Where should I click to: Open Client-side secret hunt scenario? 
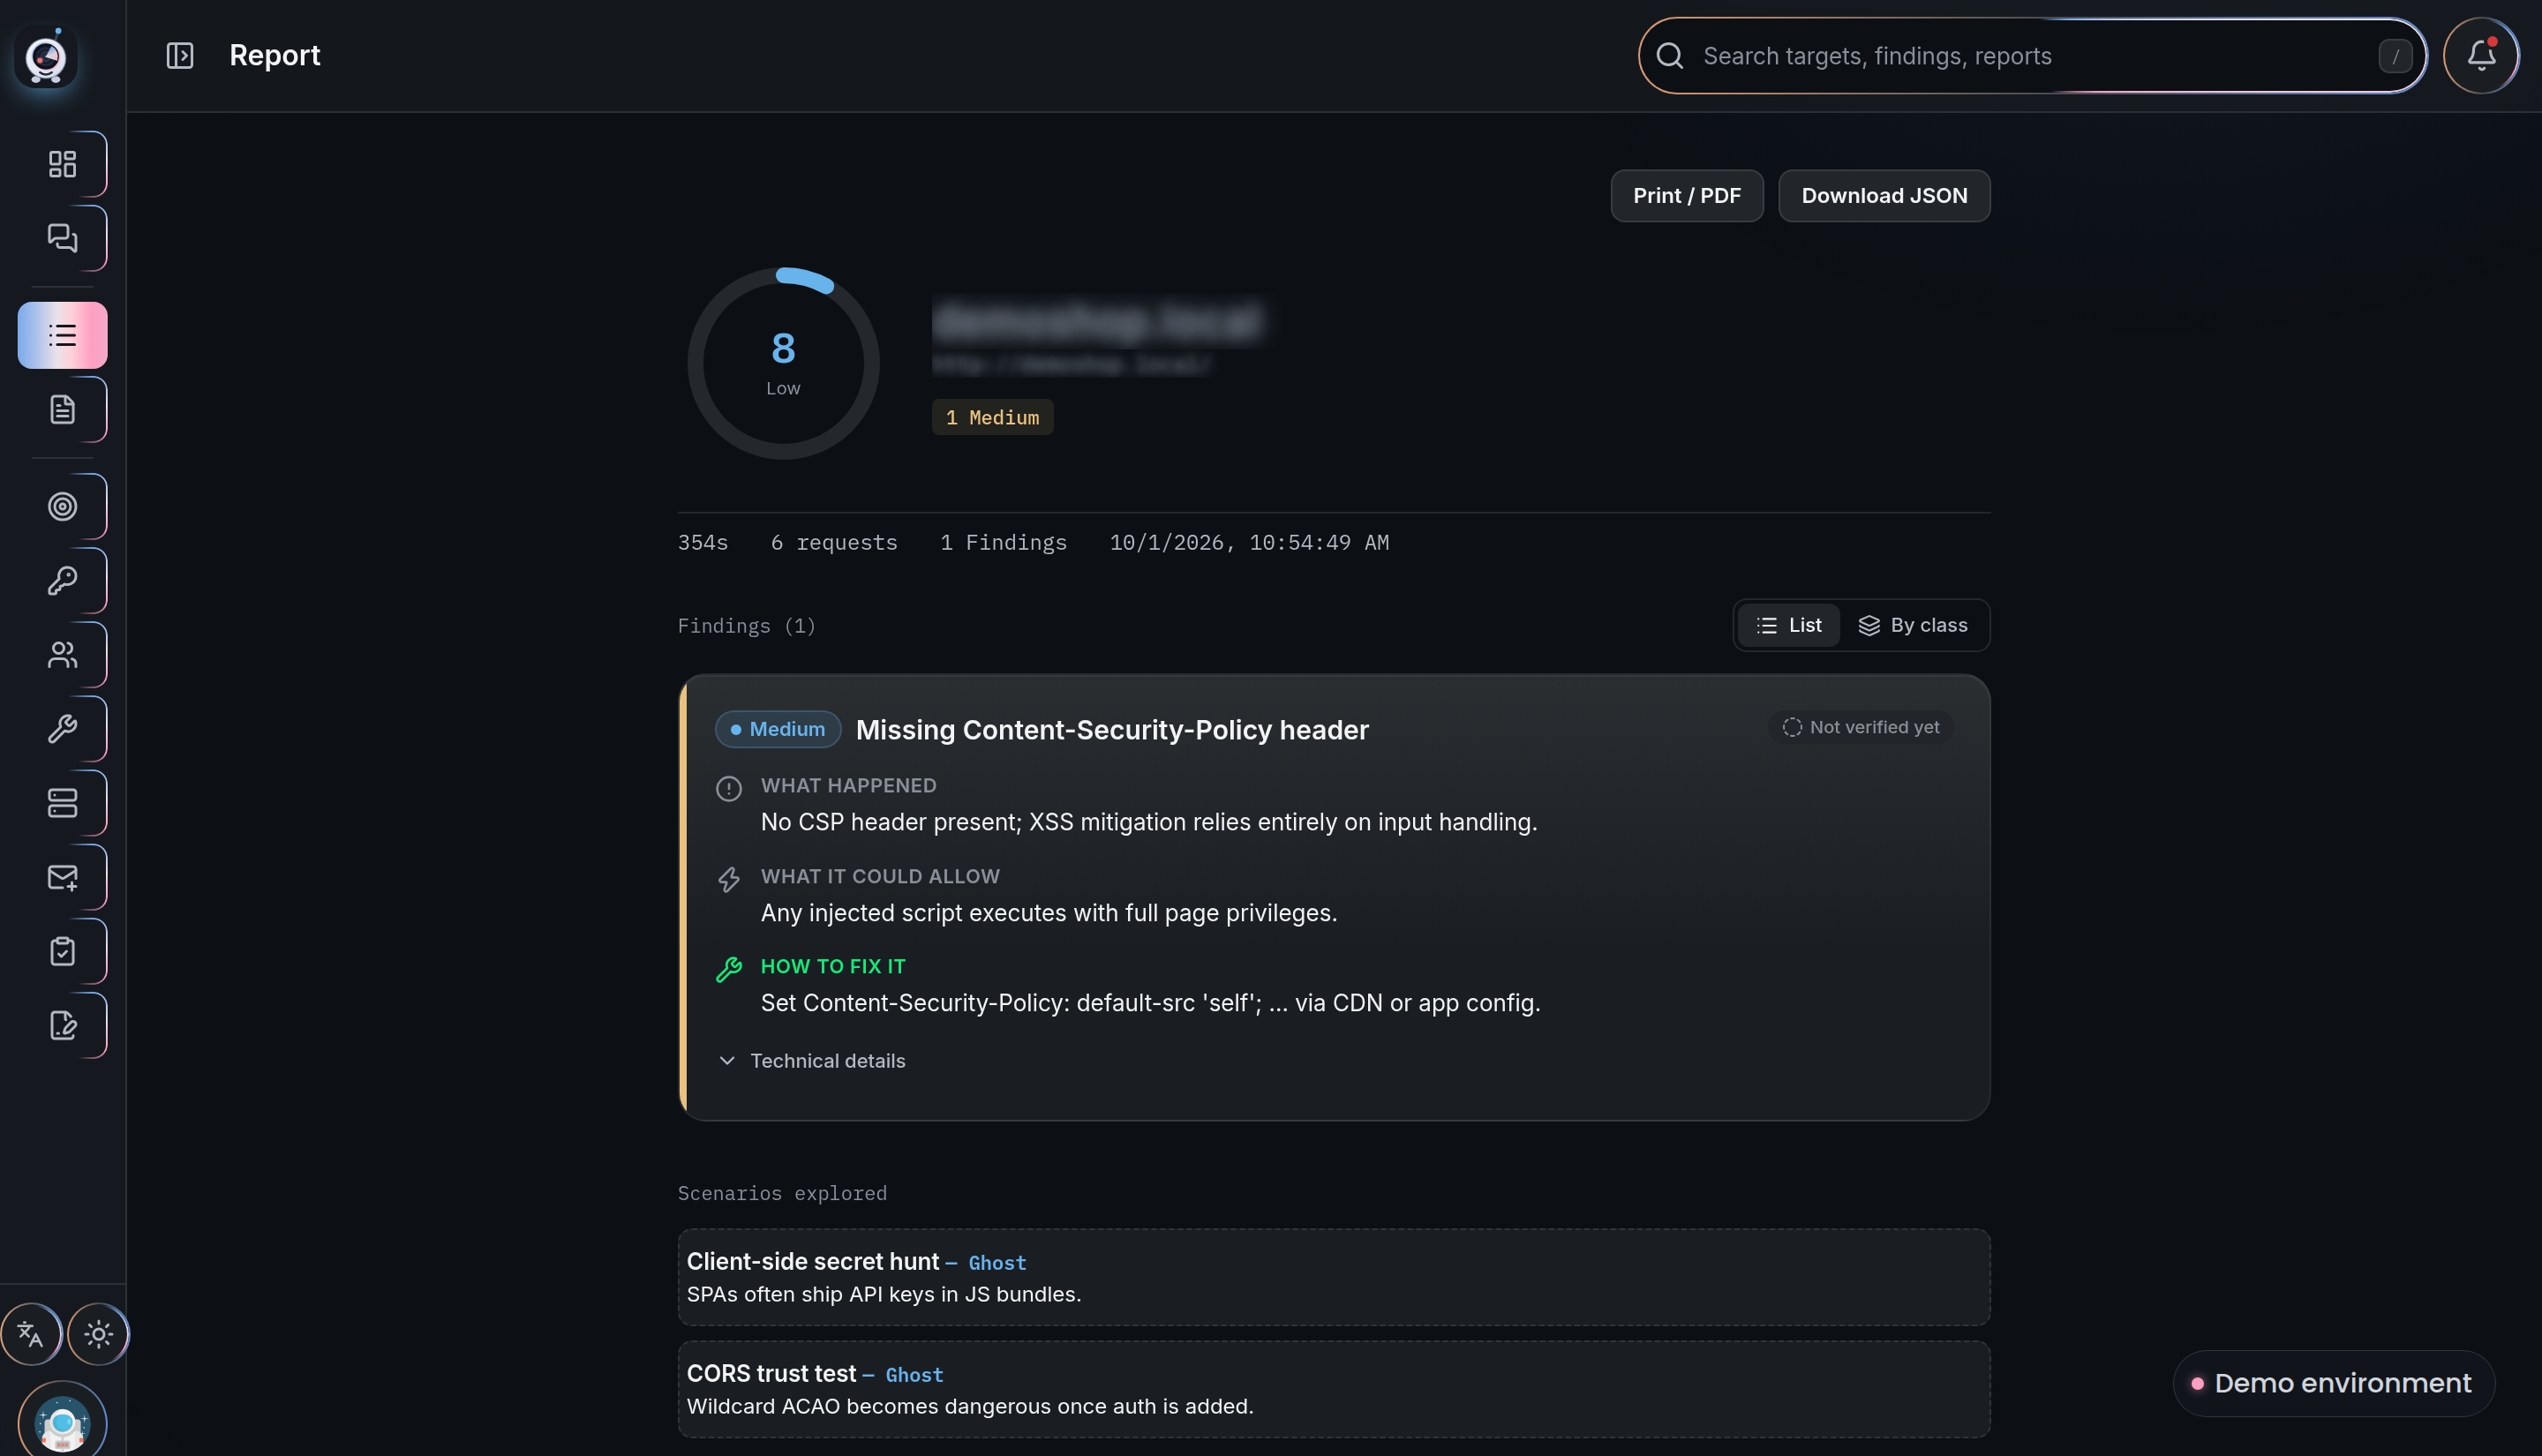[1334, 1277]
